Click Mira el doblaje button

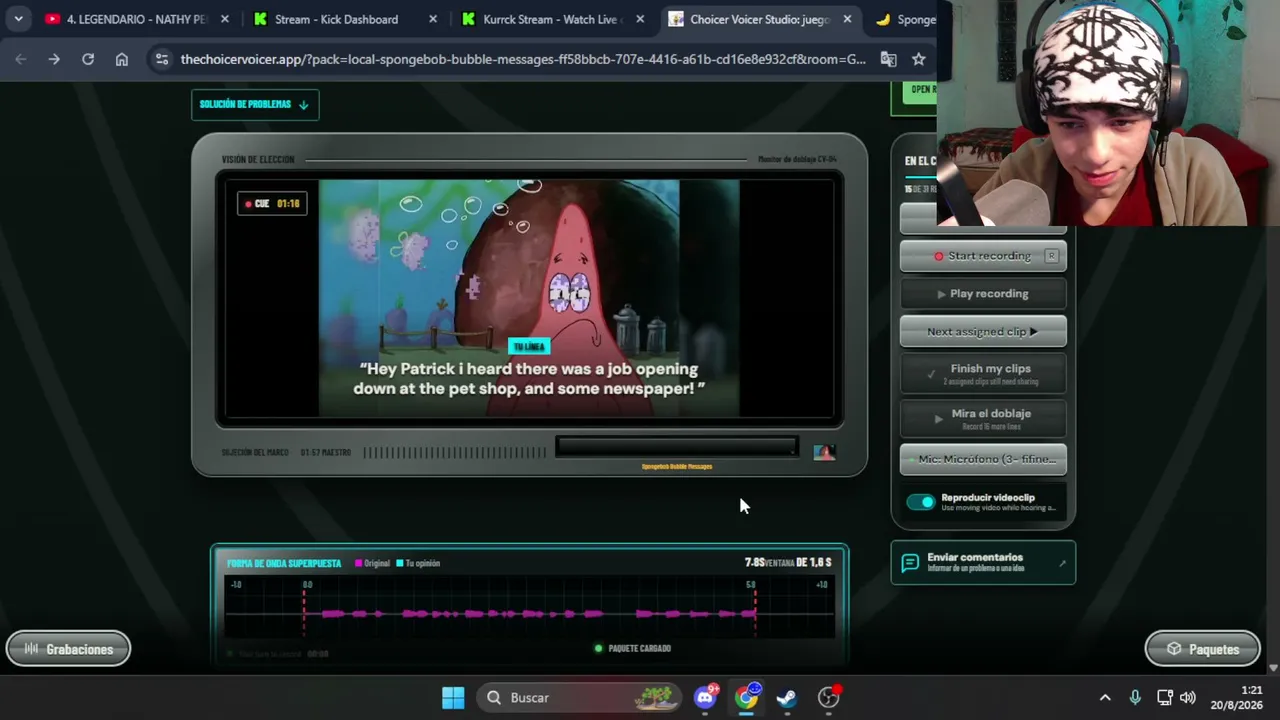[x=983, y=418]
